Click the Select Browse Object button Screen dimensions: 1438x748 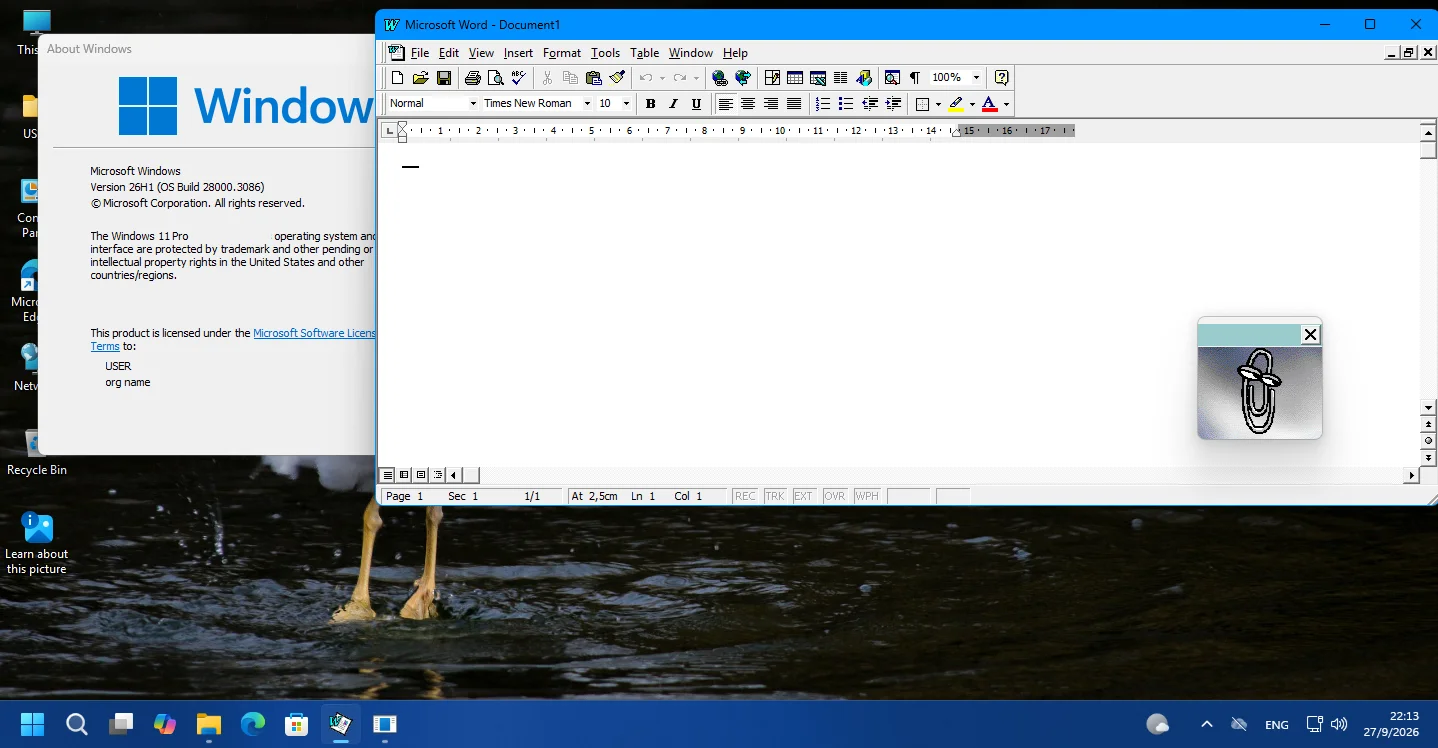click(x=1428, y=441)
